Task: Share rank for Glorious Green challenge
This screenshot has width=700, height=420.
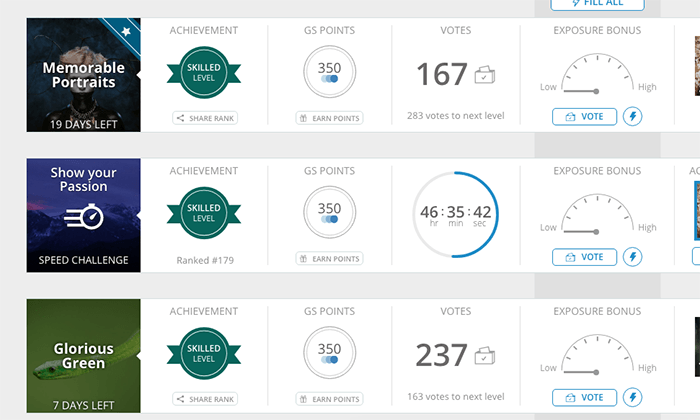Action: (205, 399)
